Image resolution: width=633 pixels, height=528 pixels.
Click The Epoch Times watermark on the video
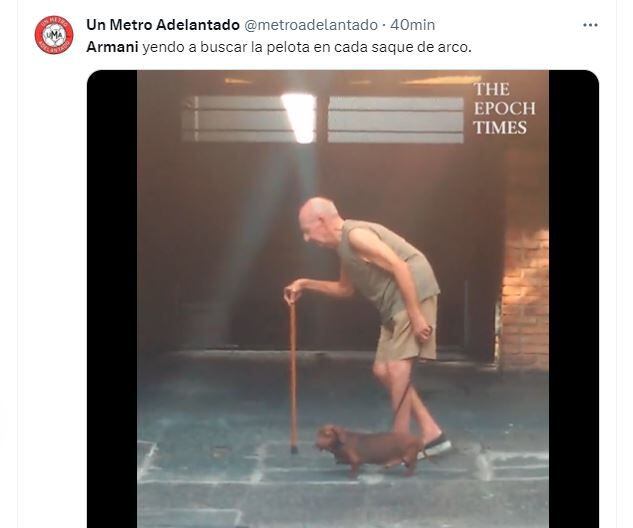[504, 108]
